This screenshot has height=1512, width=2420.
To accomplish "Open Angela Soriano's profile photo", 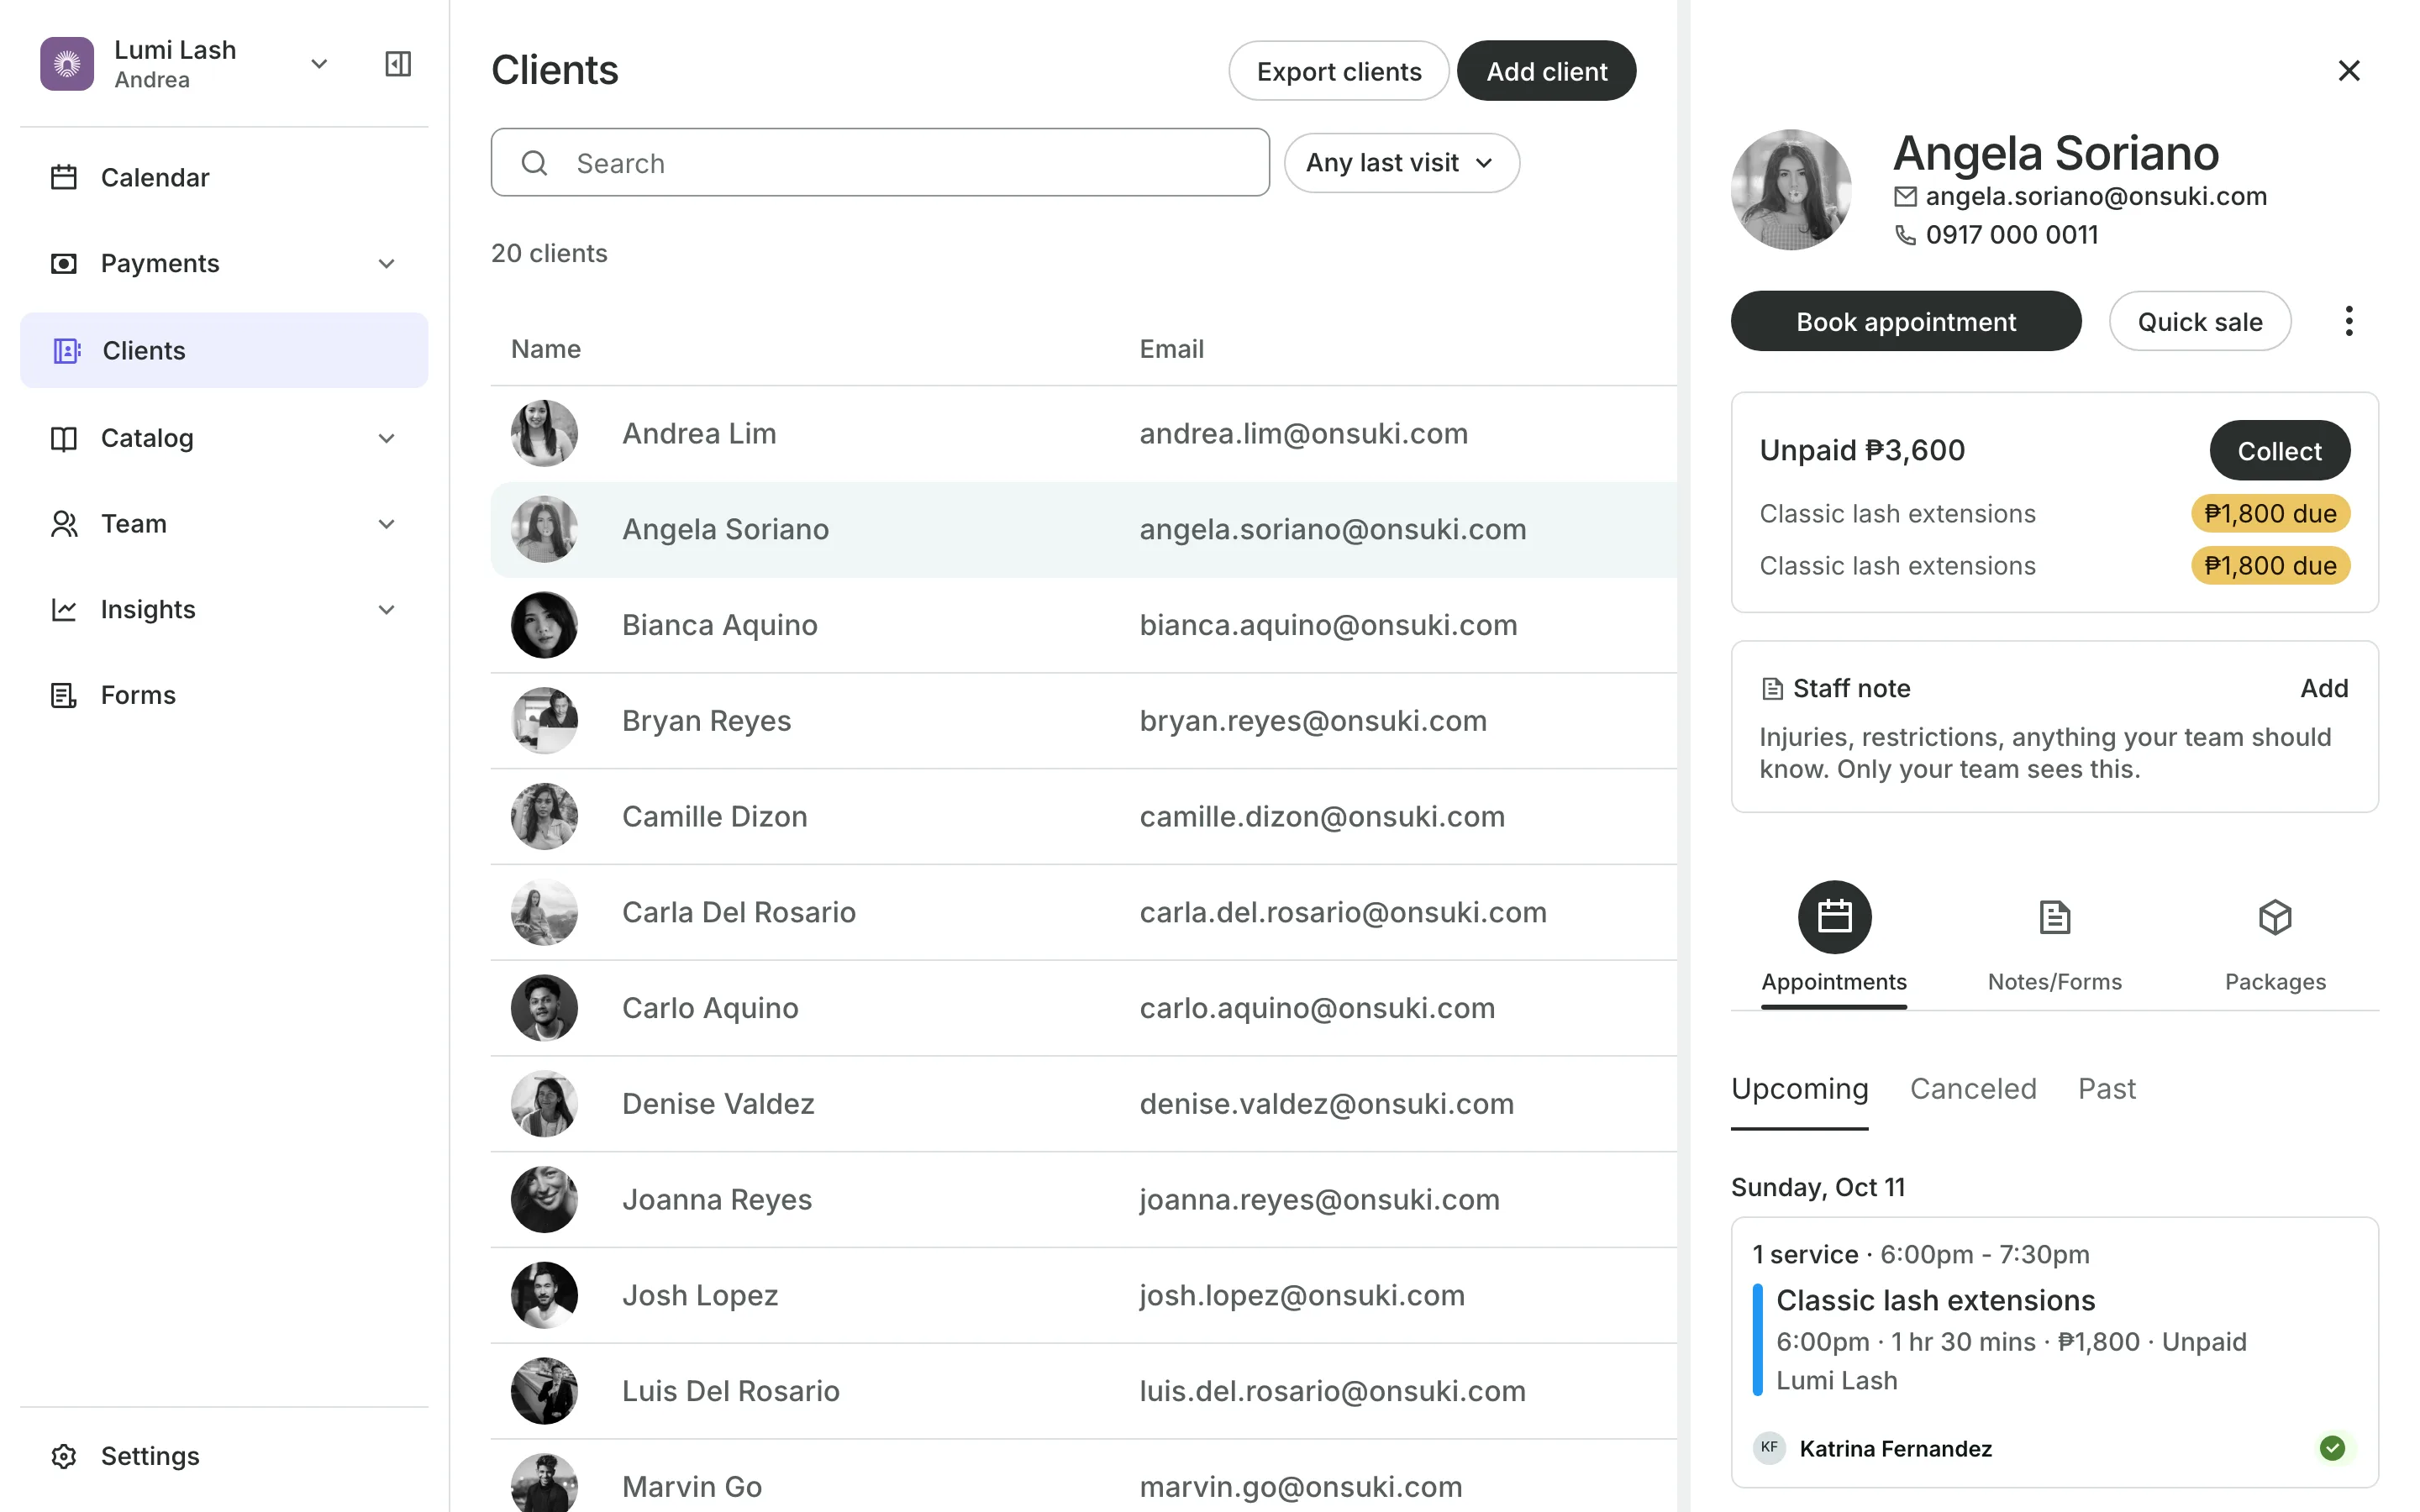I will click(x=1791, y=189).
